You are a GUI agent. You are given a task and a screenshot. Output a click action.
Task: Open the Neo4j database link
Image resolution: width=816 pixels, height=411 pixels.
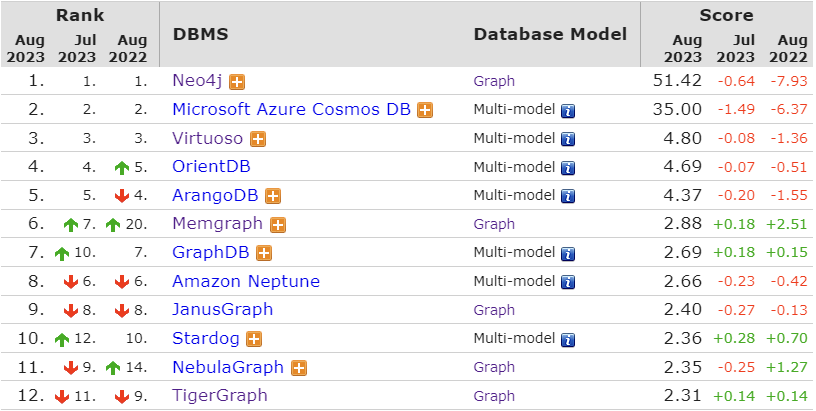[197, 81]
